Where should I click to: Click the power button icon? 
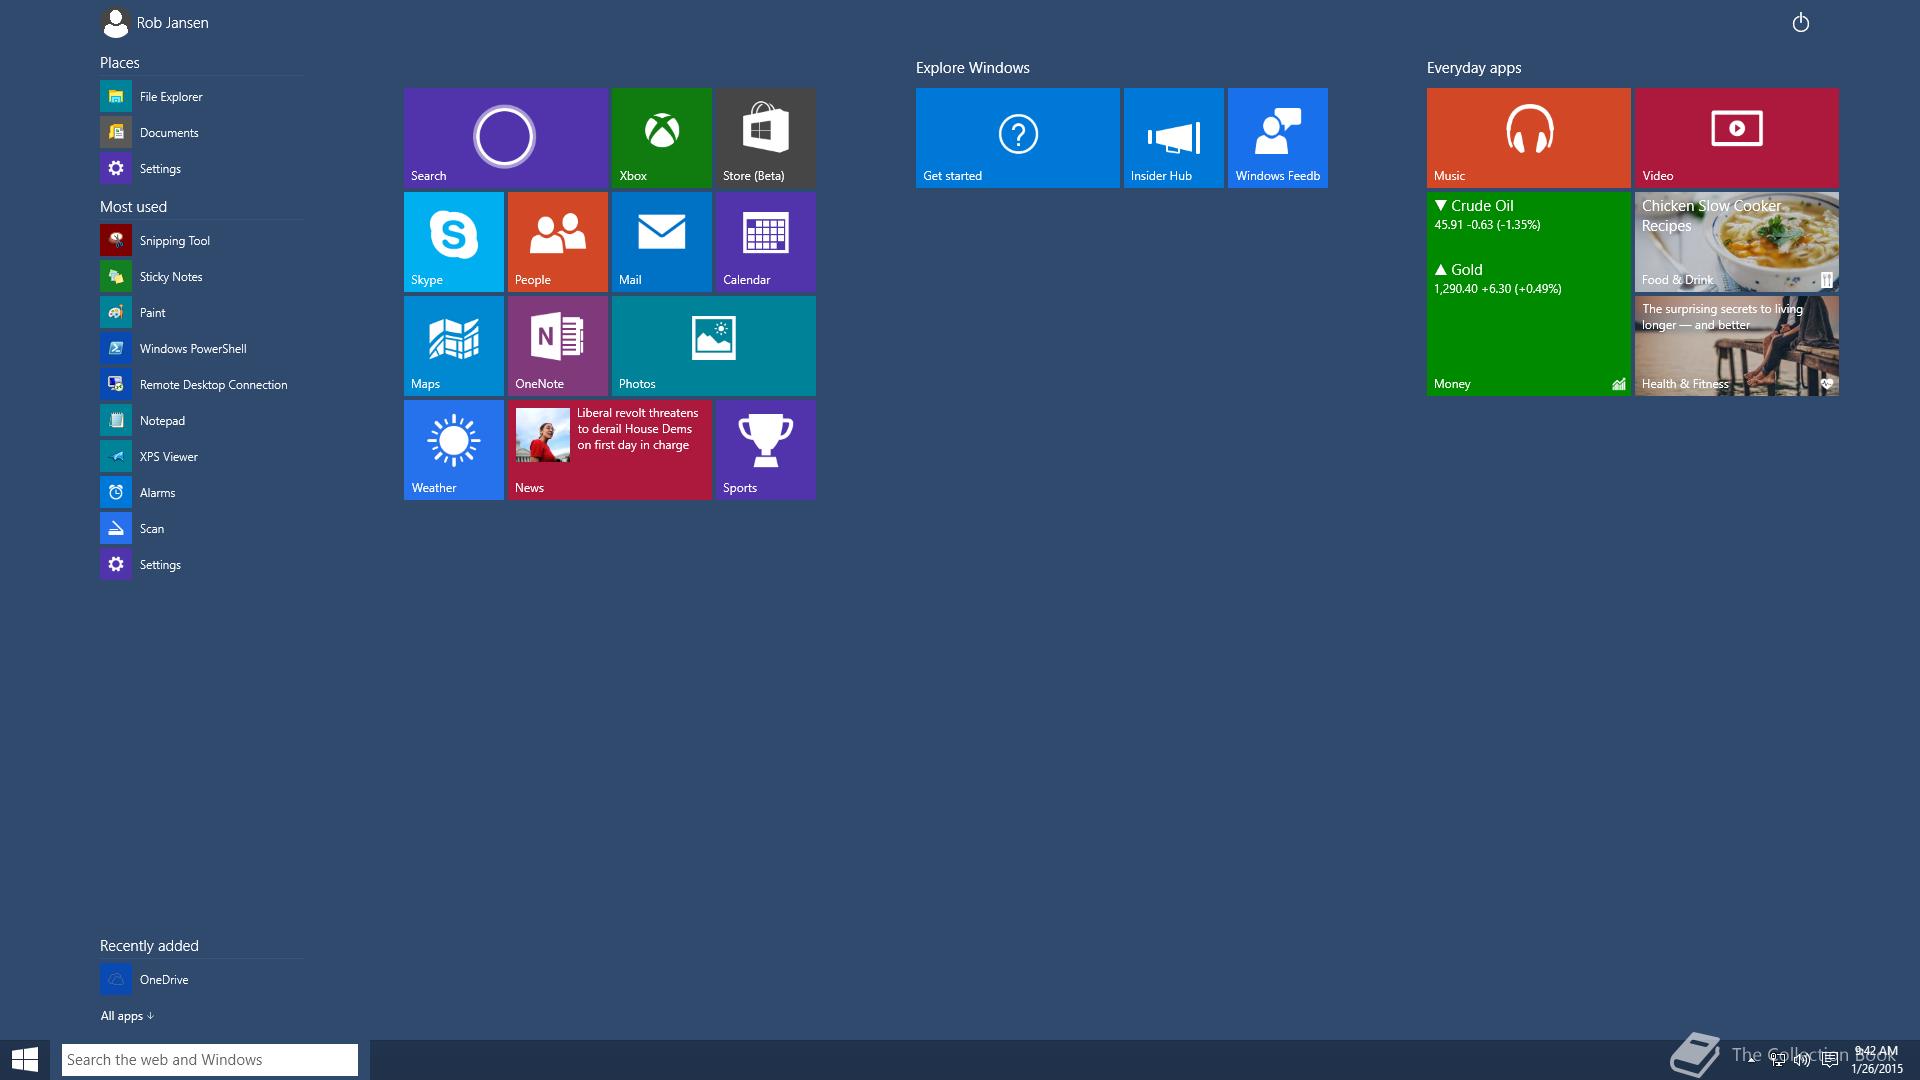(x=1801, y=22)
